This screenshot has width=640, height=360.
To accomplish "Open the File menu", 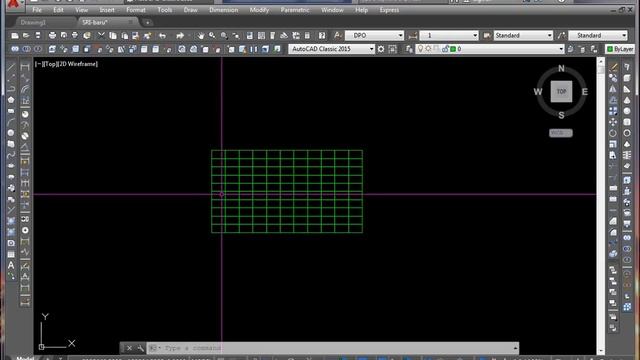I will coord(37,10).
